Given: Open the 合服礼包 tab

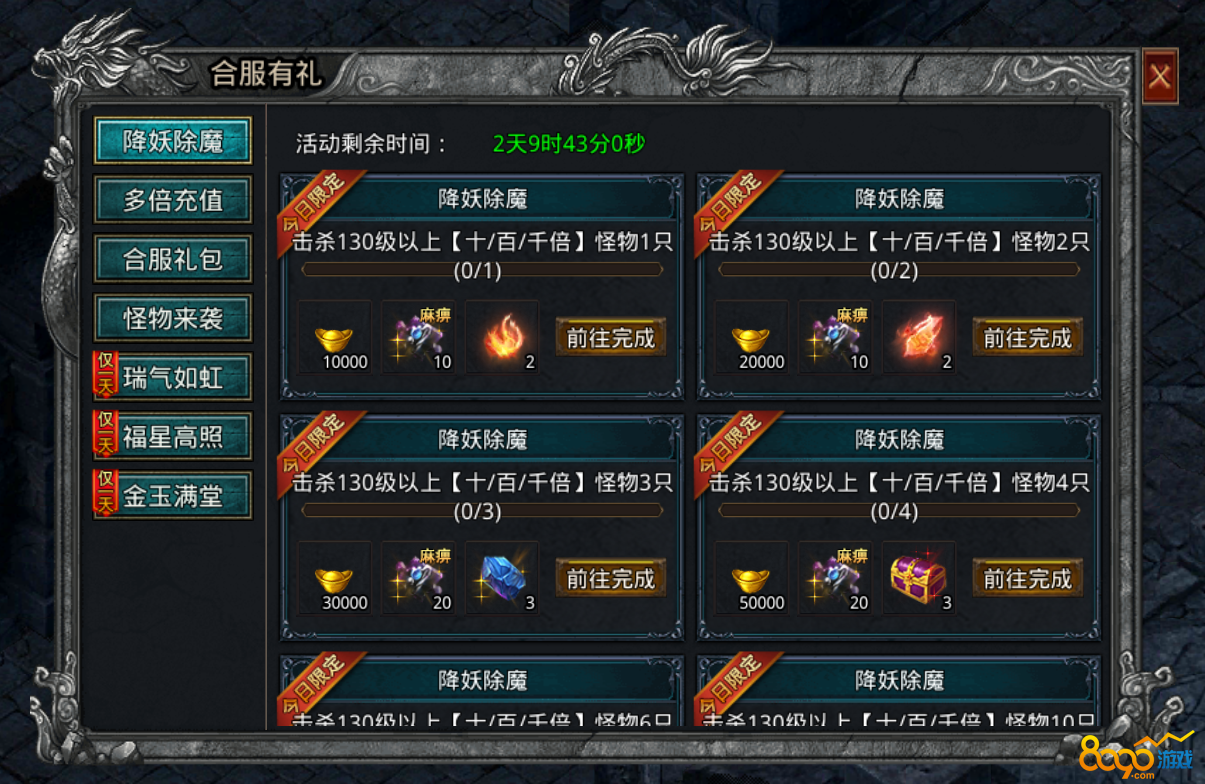Looking at the screenshot, I should 173,259.
